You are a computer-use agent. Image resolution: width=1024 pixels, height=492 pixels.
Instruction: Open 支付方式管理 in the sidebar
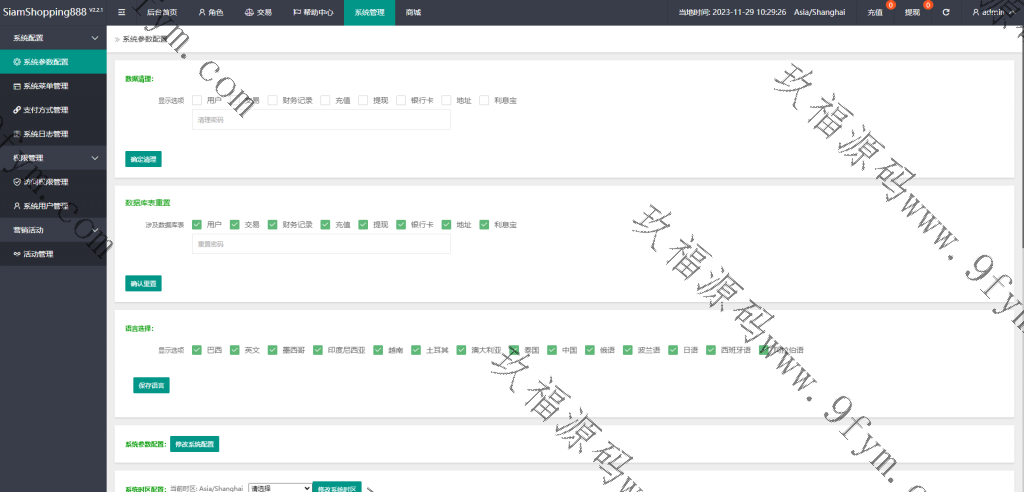(x=45, y=110)
